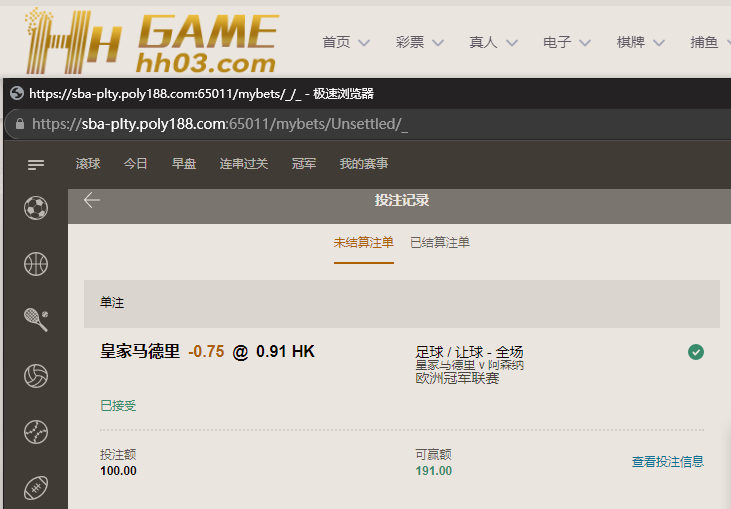Open the 连串过关 menu item
This screenshot has width=731, height=509.
pos(244,164)
